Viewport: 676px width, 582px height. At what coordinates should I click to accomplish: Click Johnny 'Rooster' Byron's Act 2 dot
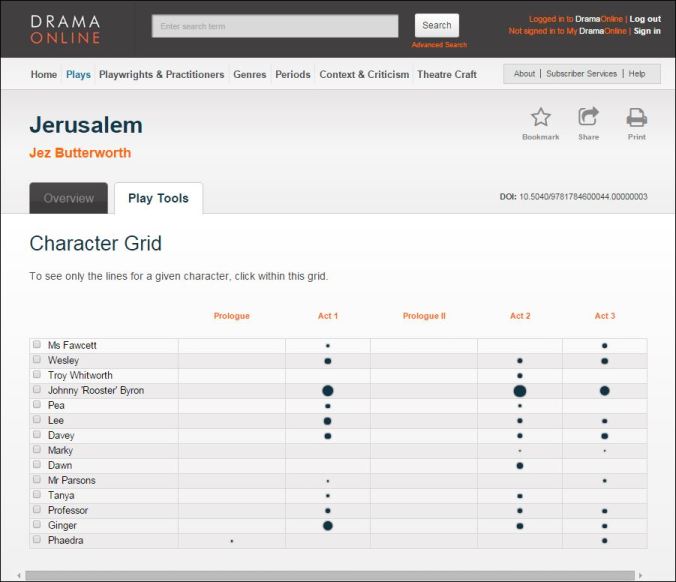pyautogui.click(x=520, y=391)
